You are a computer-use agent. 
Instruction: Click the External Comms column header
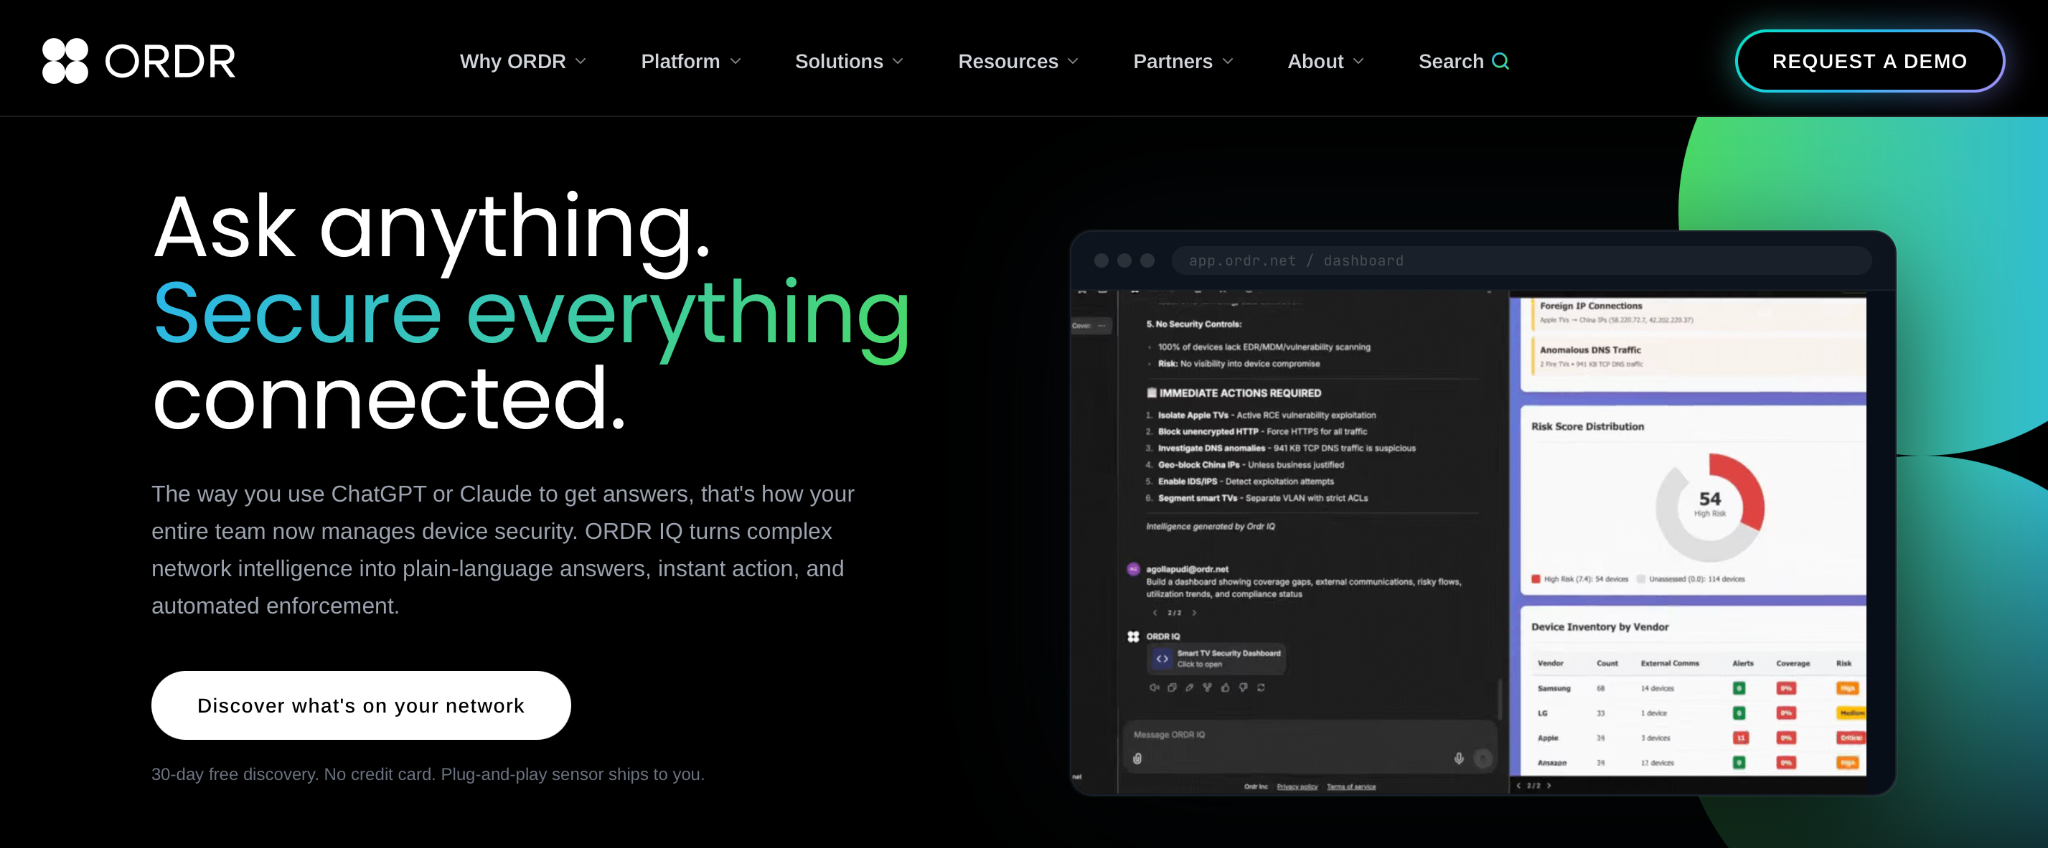point(1670,663)
